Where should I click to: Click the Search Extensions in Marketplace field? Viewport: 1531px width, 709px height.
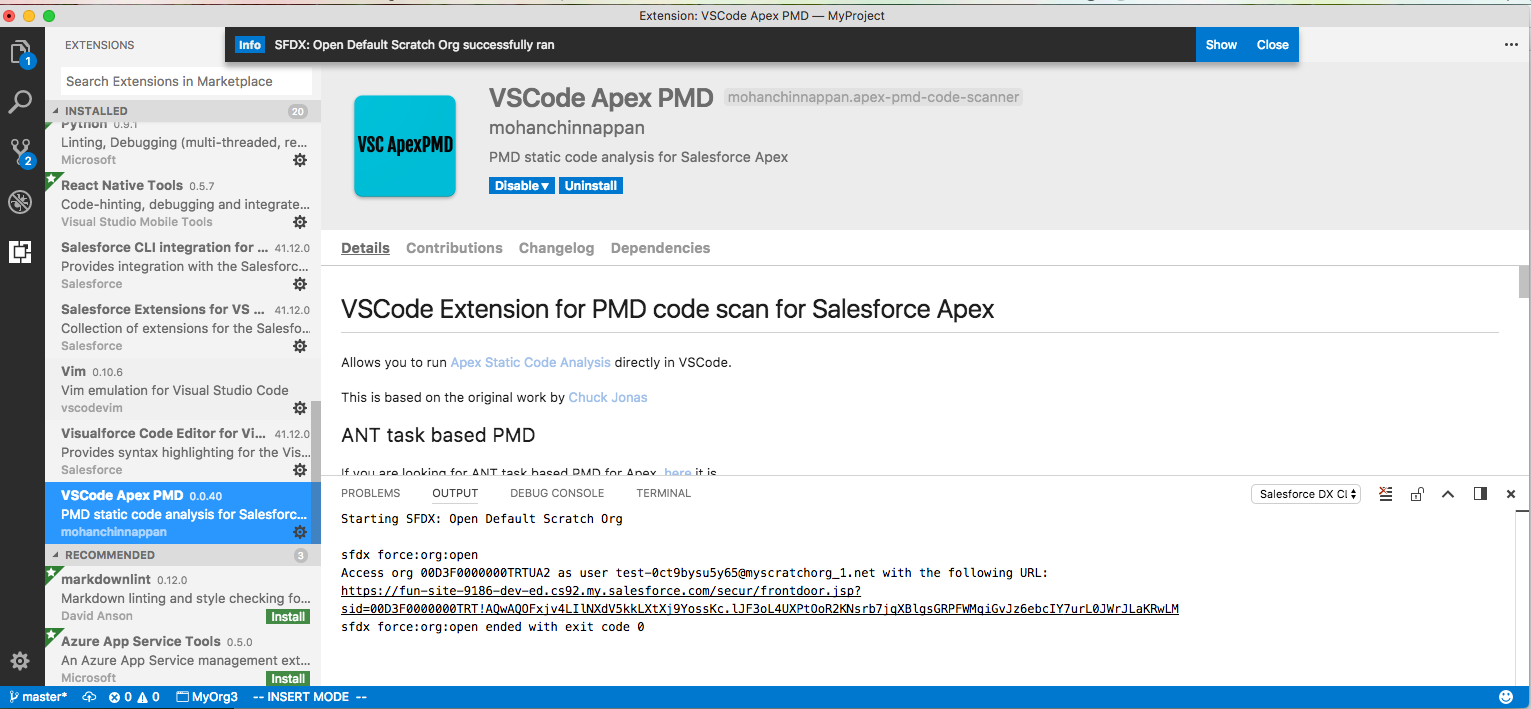187,82
